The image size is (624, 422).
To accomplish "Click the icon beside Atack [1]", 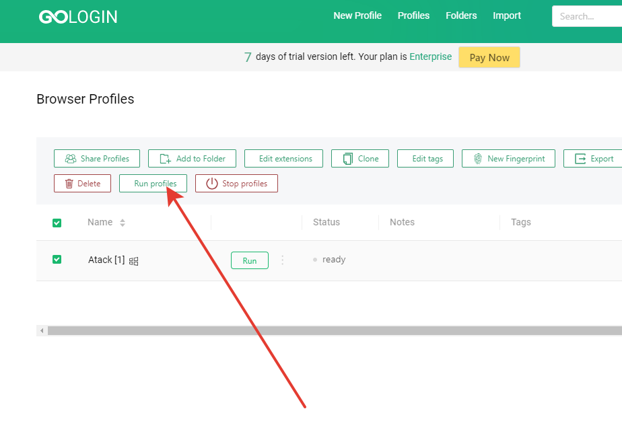I will (x=134, y=261).
